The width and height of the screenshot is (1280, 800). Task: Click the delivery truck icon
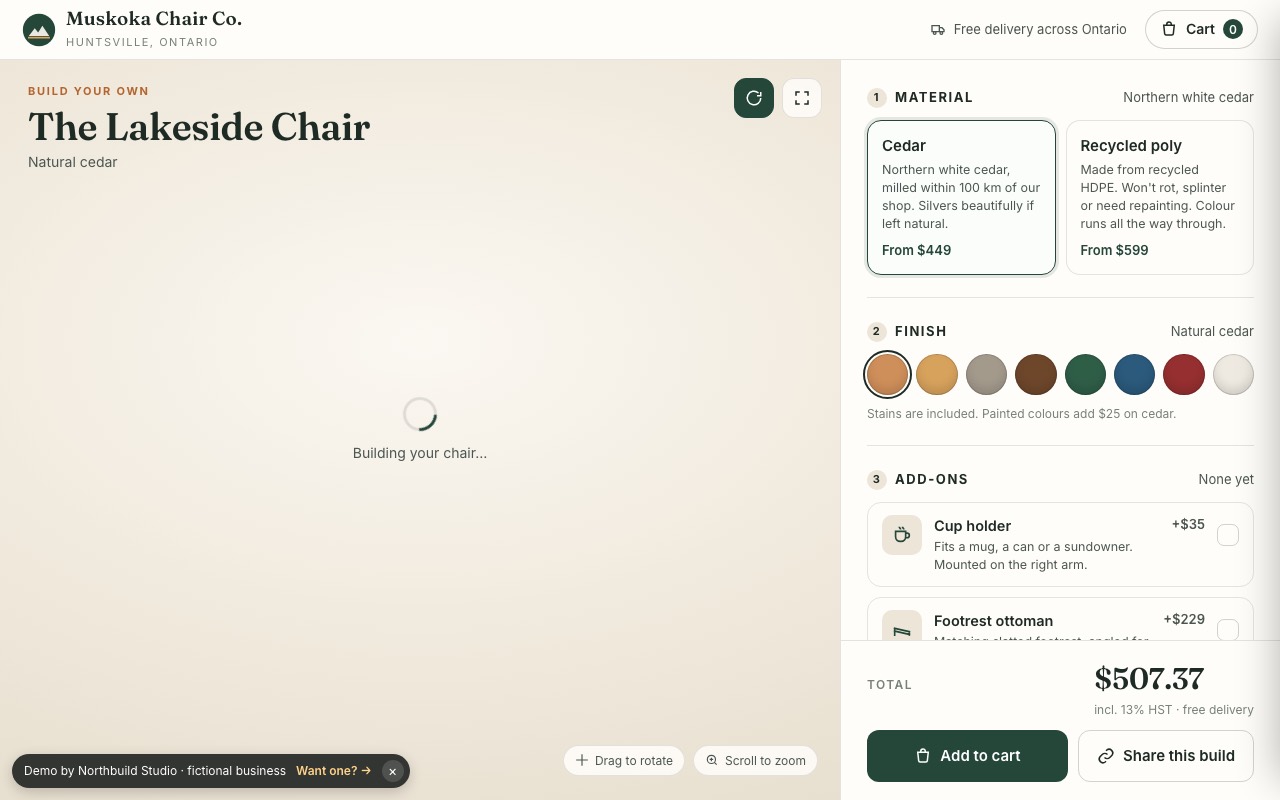tap(938, 30)
